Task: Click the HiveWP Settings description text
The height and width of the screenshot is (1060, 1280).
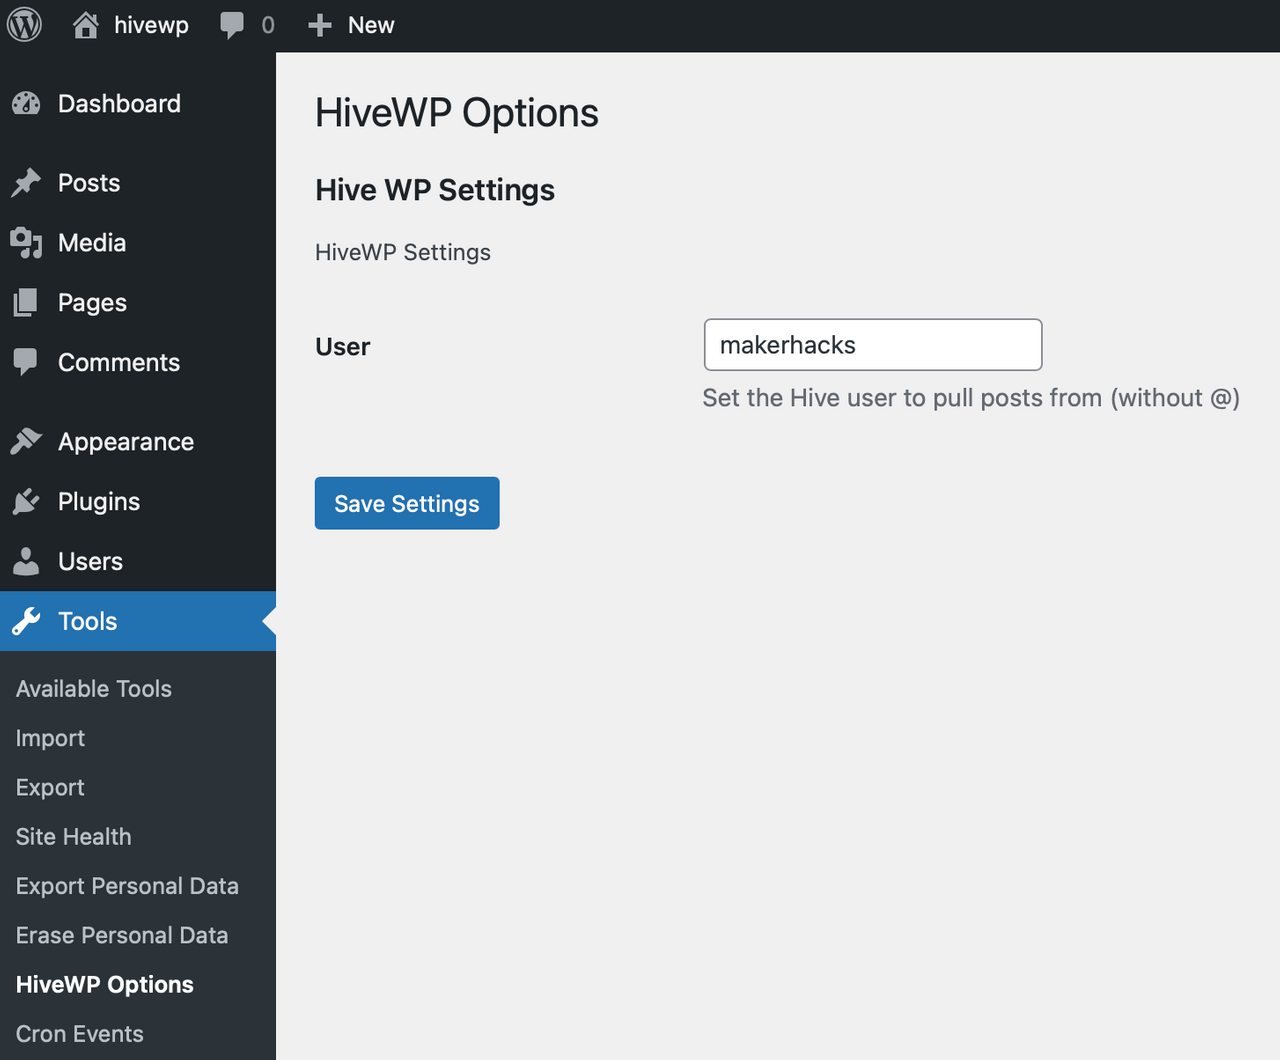Action: pos(403,252)
